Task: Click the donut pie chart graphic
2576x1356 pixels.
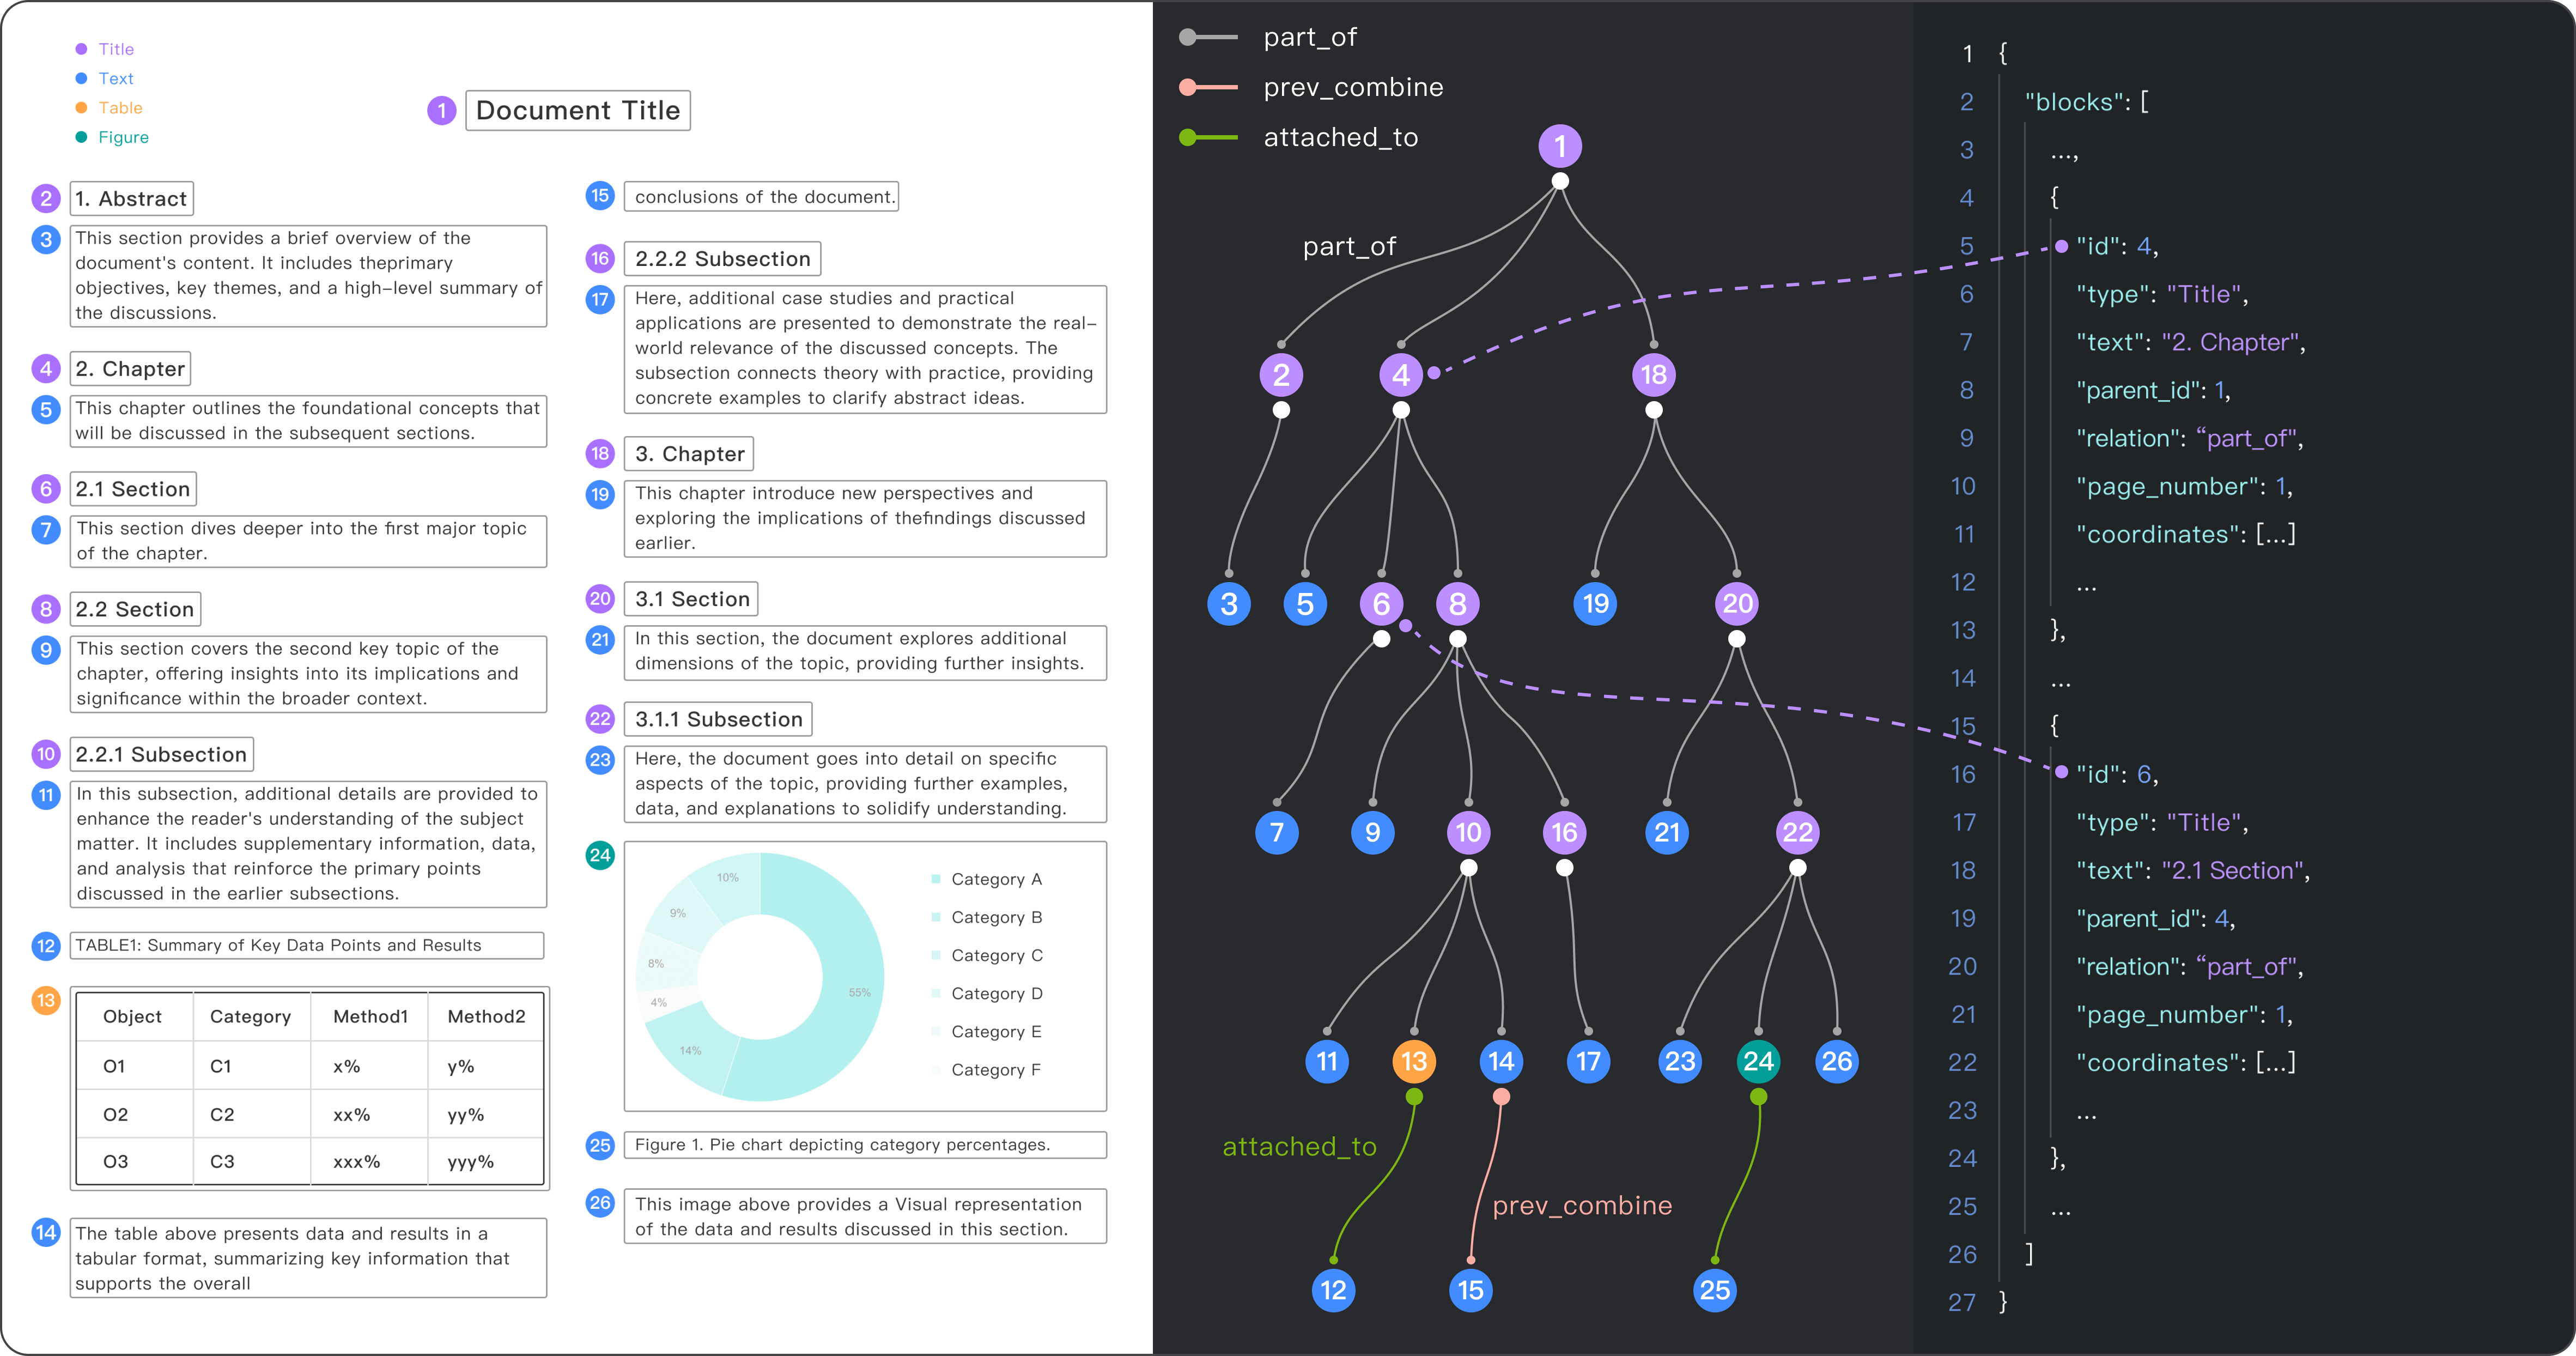Action: (760, 977)
